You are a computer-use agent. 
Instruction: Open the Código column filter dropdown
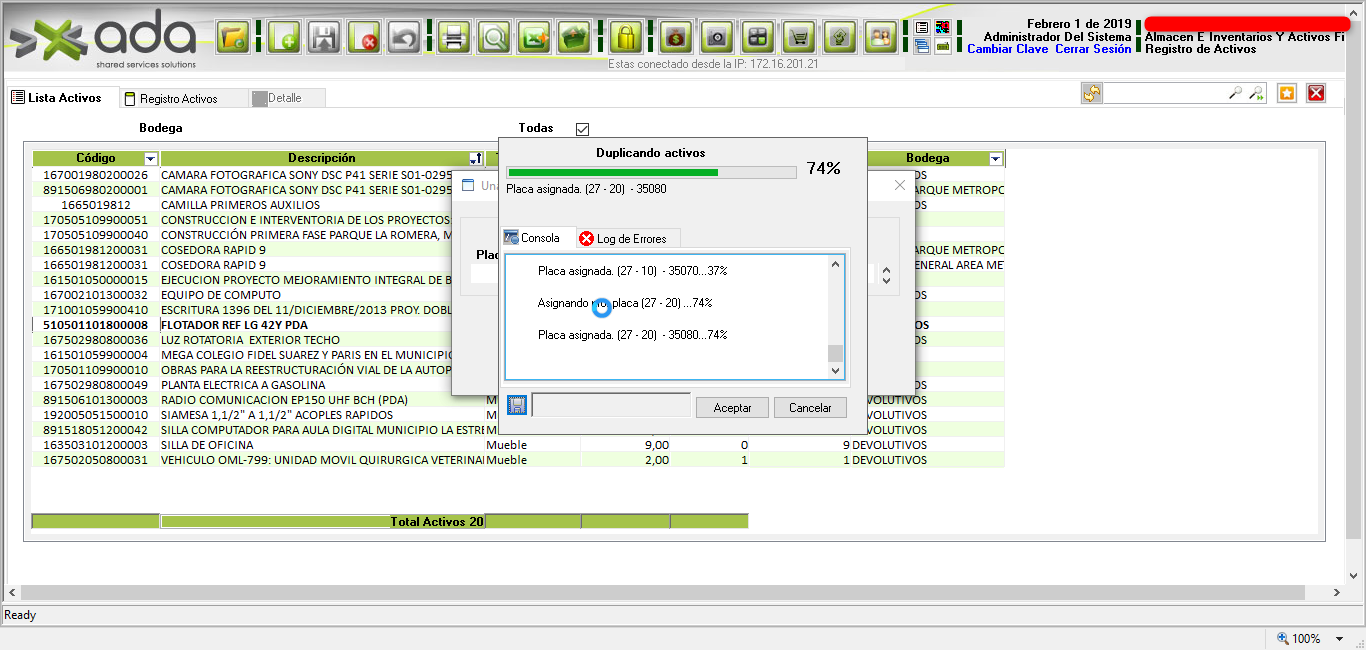pyautogui.click(x=150, y=159)
